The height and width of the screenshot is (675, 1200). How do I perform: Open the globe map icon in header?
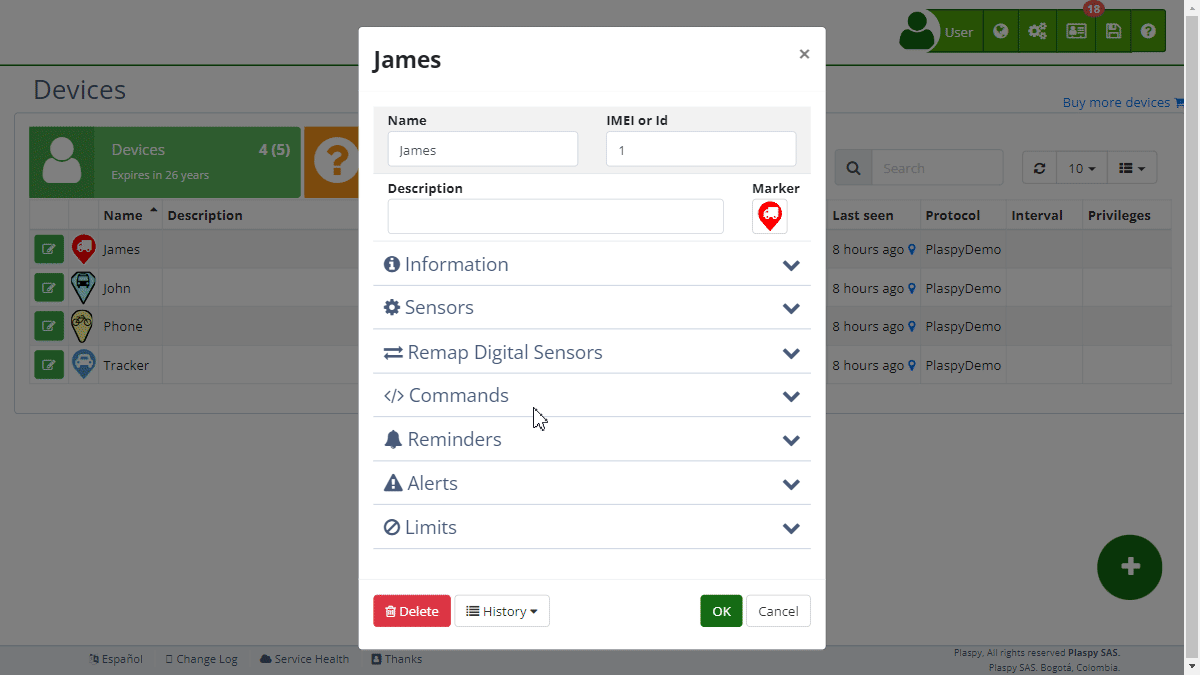coord(1000,32)
